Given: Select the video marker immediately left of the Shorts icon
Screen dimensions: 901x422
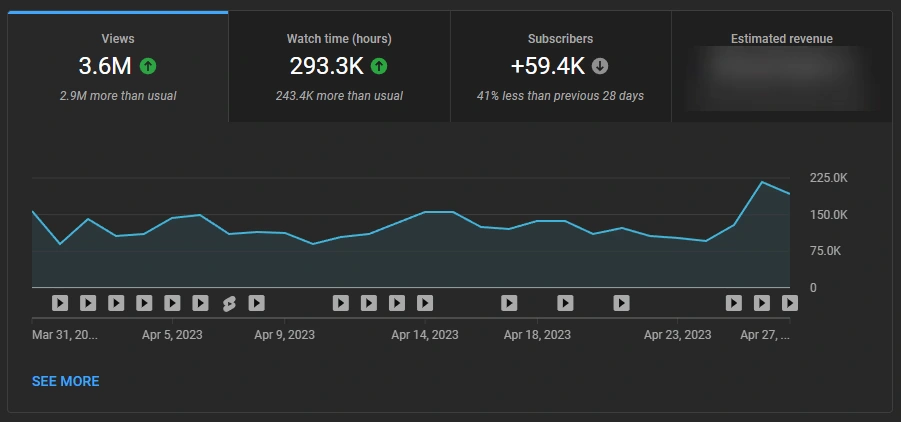Looking at the screenshot, I should point(200,303).
